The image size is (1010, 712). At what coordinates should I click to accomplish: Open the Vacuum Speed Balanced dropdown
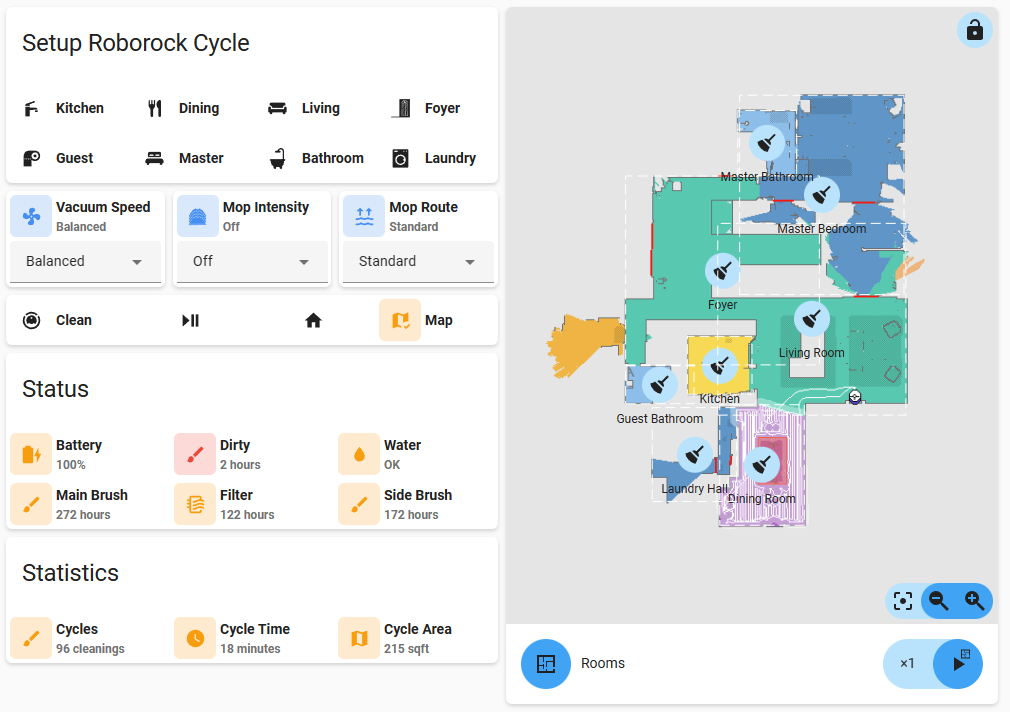[x=85, y=262]
